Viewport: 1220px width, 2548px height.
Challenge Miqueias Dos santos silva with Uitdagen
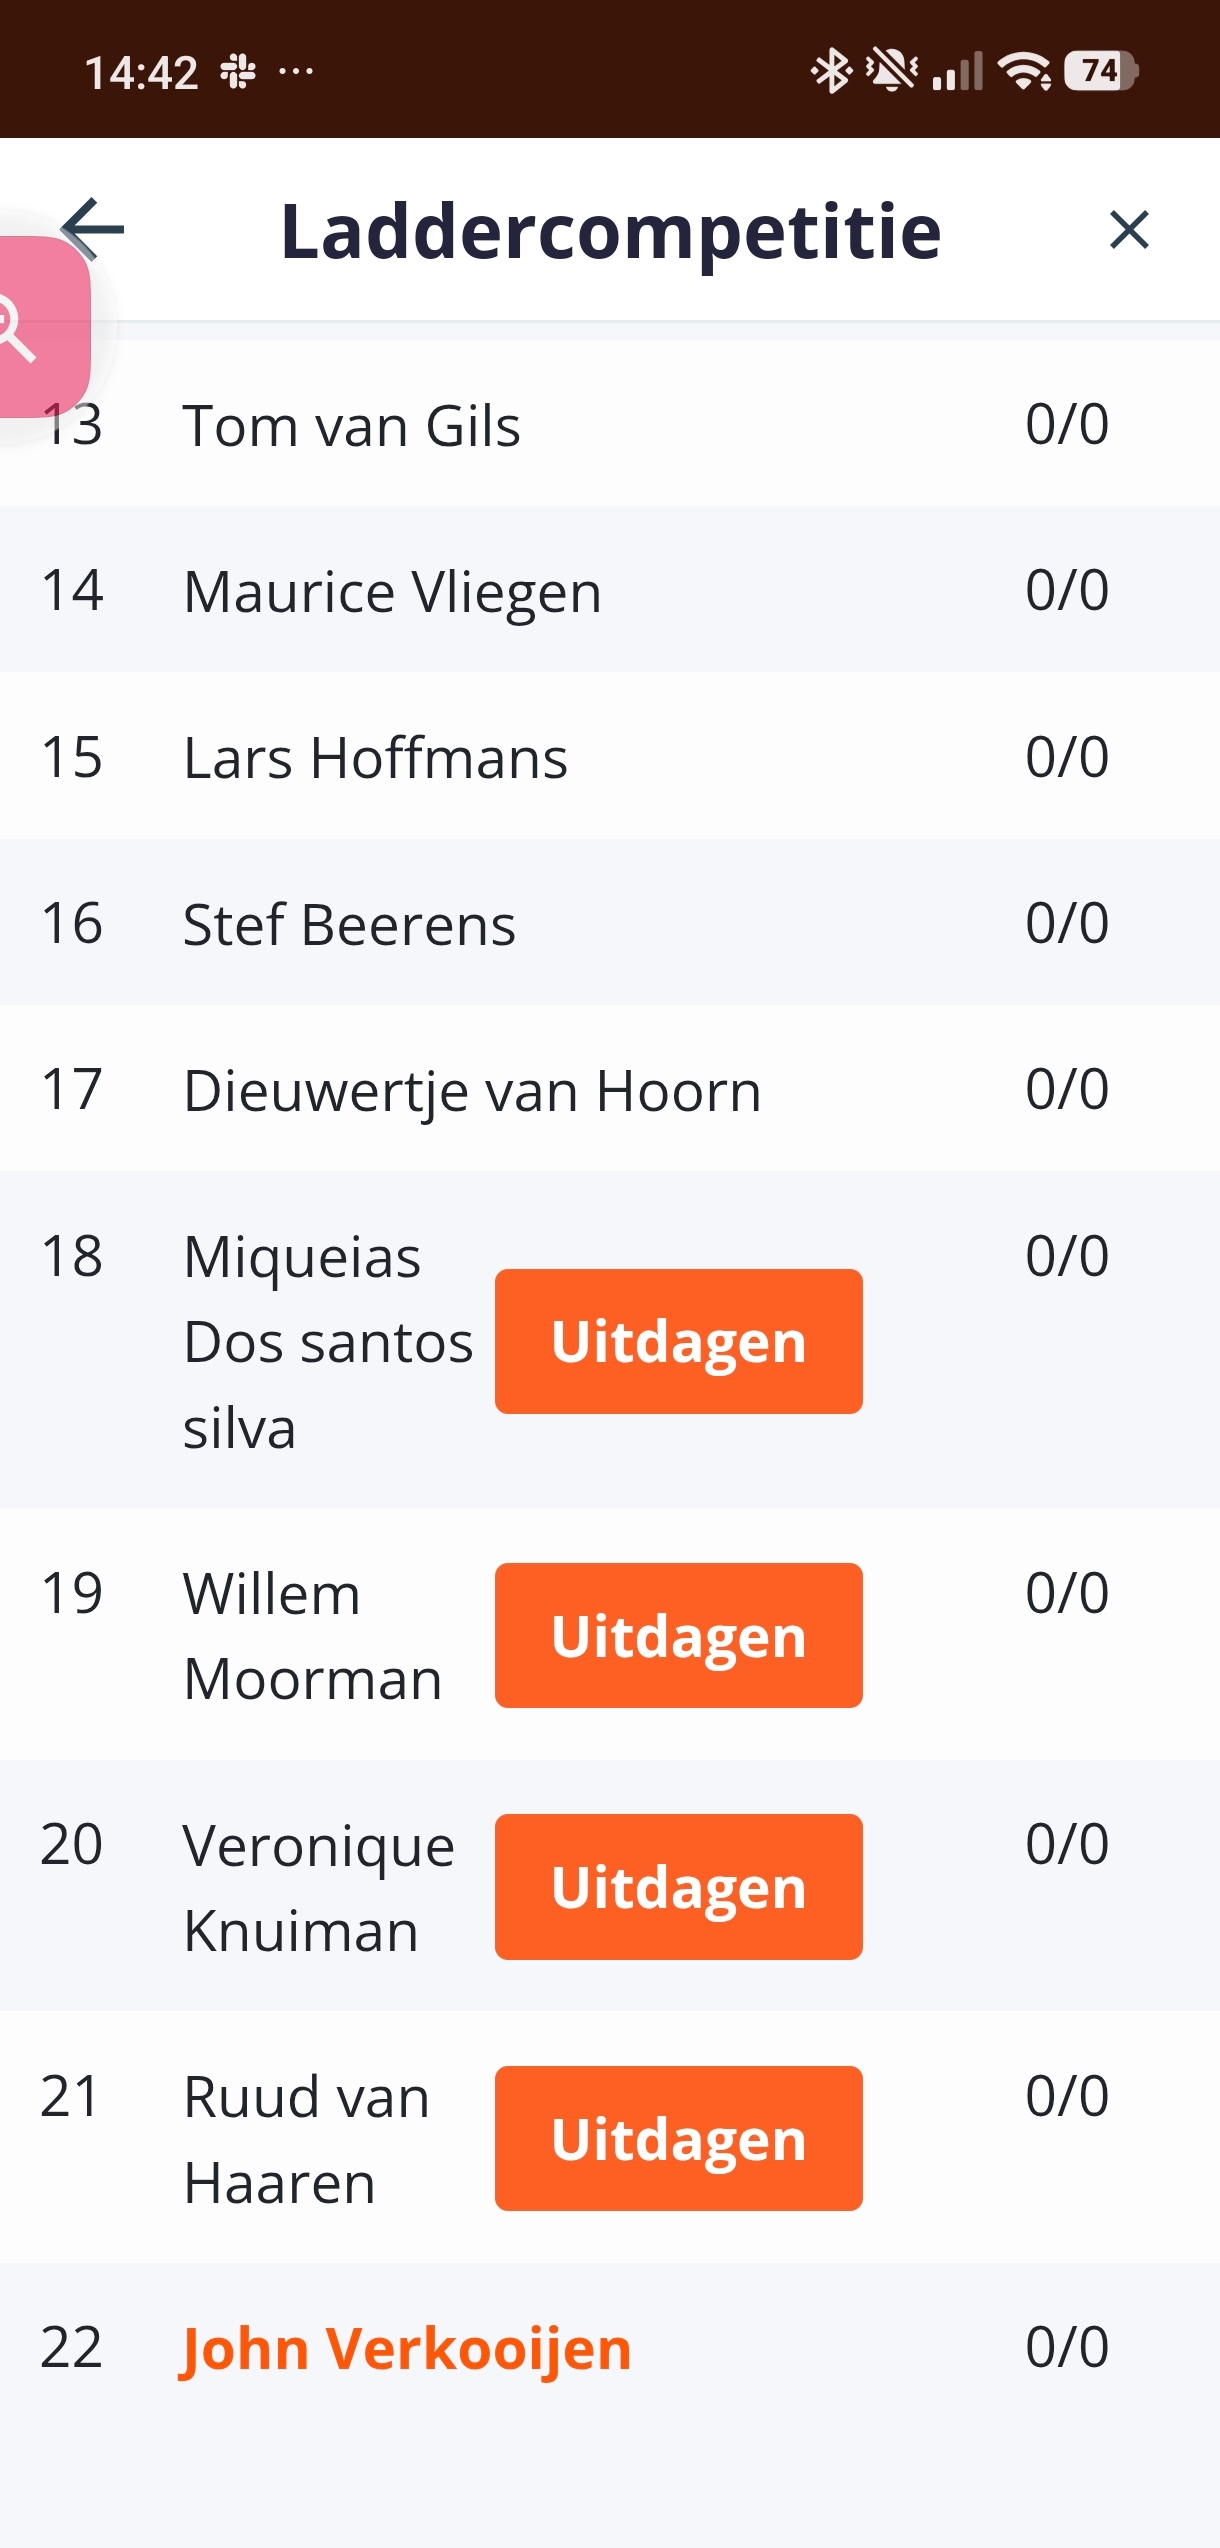[x=678, y=1341]
